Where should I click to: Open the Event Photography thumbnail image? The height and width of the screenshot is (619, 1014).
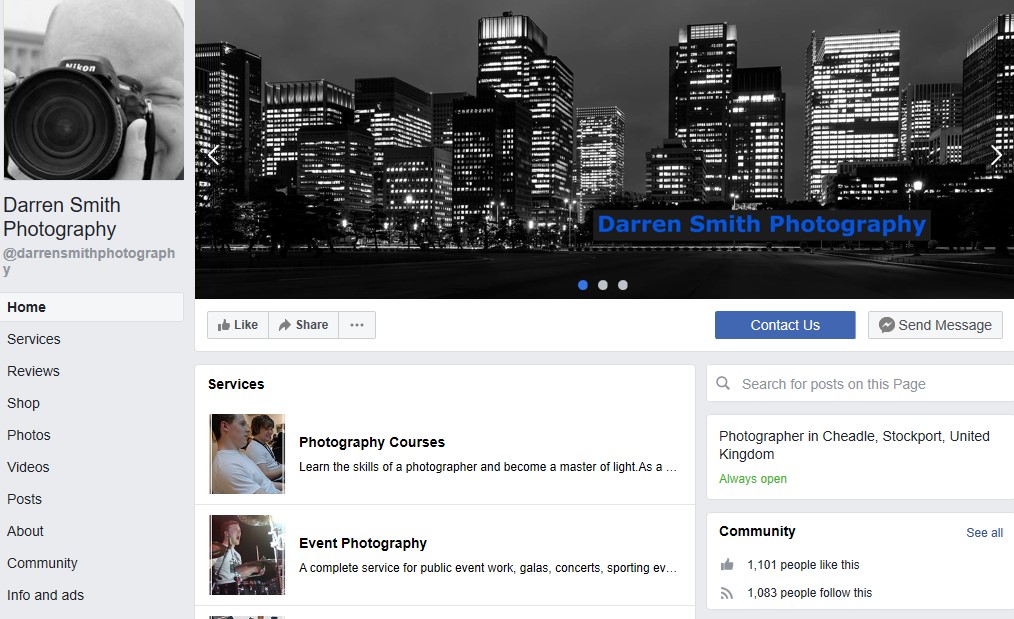tap(247, 555)
